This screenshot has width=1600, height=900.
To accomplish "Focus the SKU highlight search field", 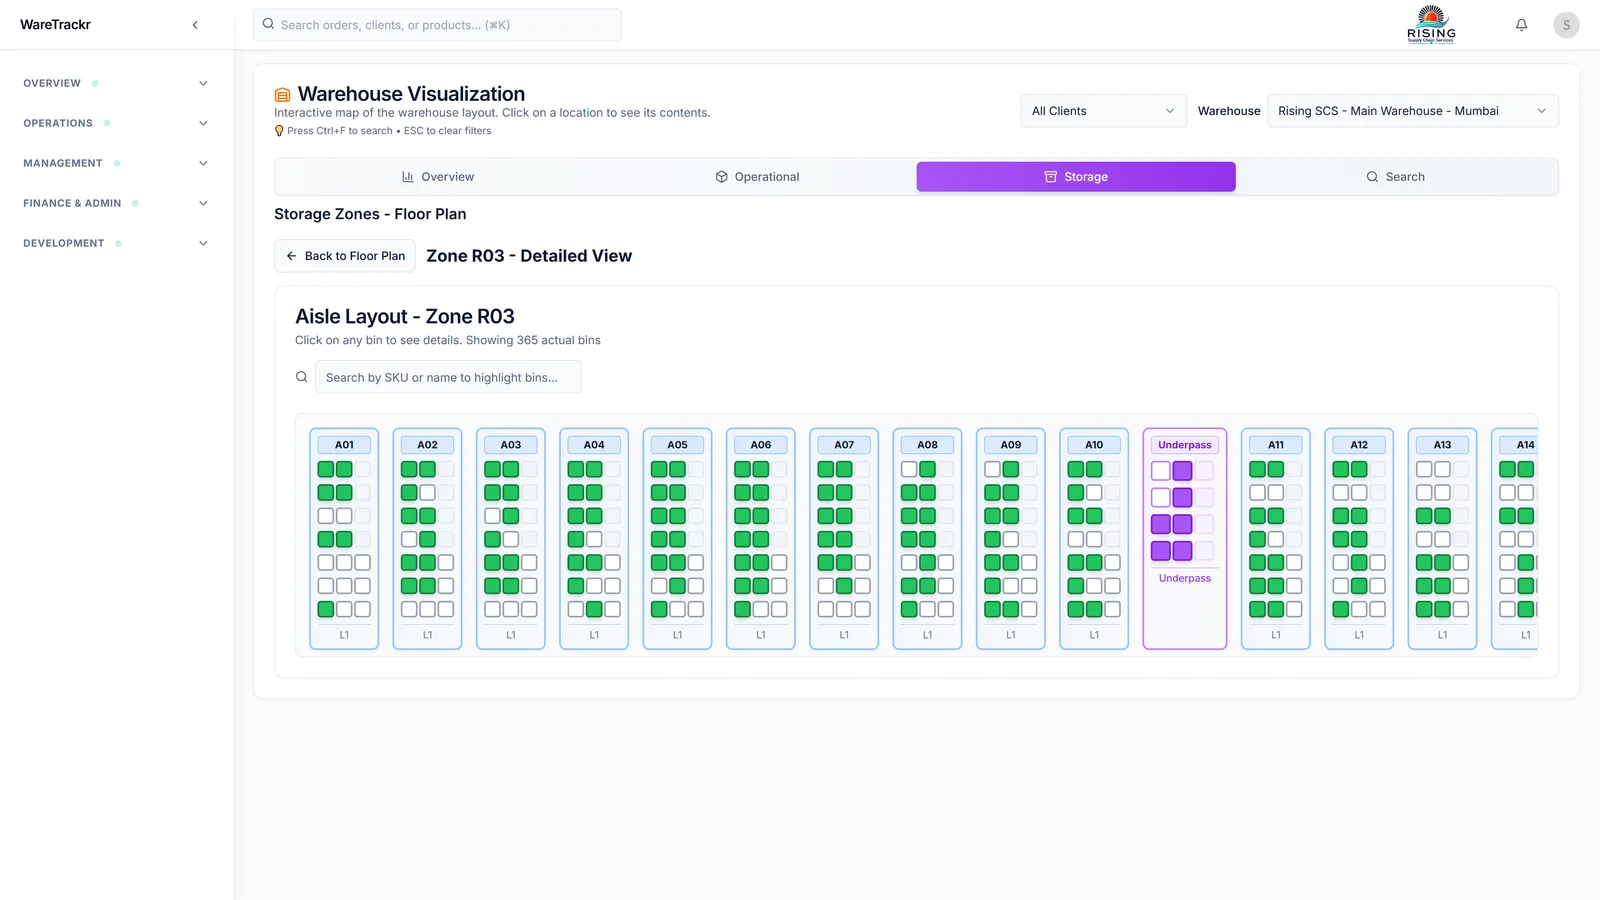I will (448, 377).
